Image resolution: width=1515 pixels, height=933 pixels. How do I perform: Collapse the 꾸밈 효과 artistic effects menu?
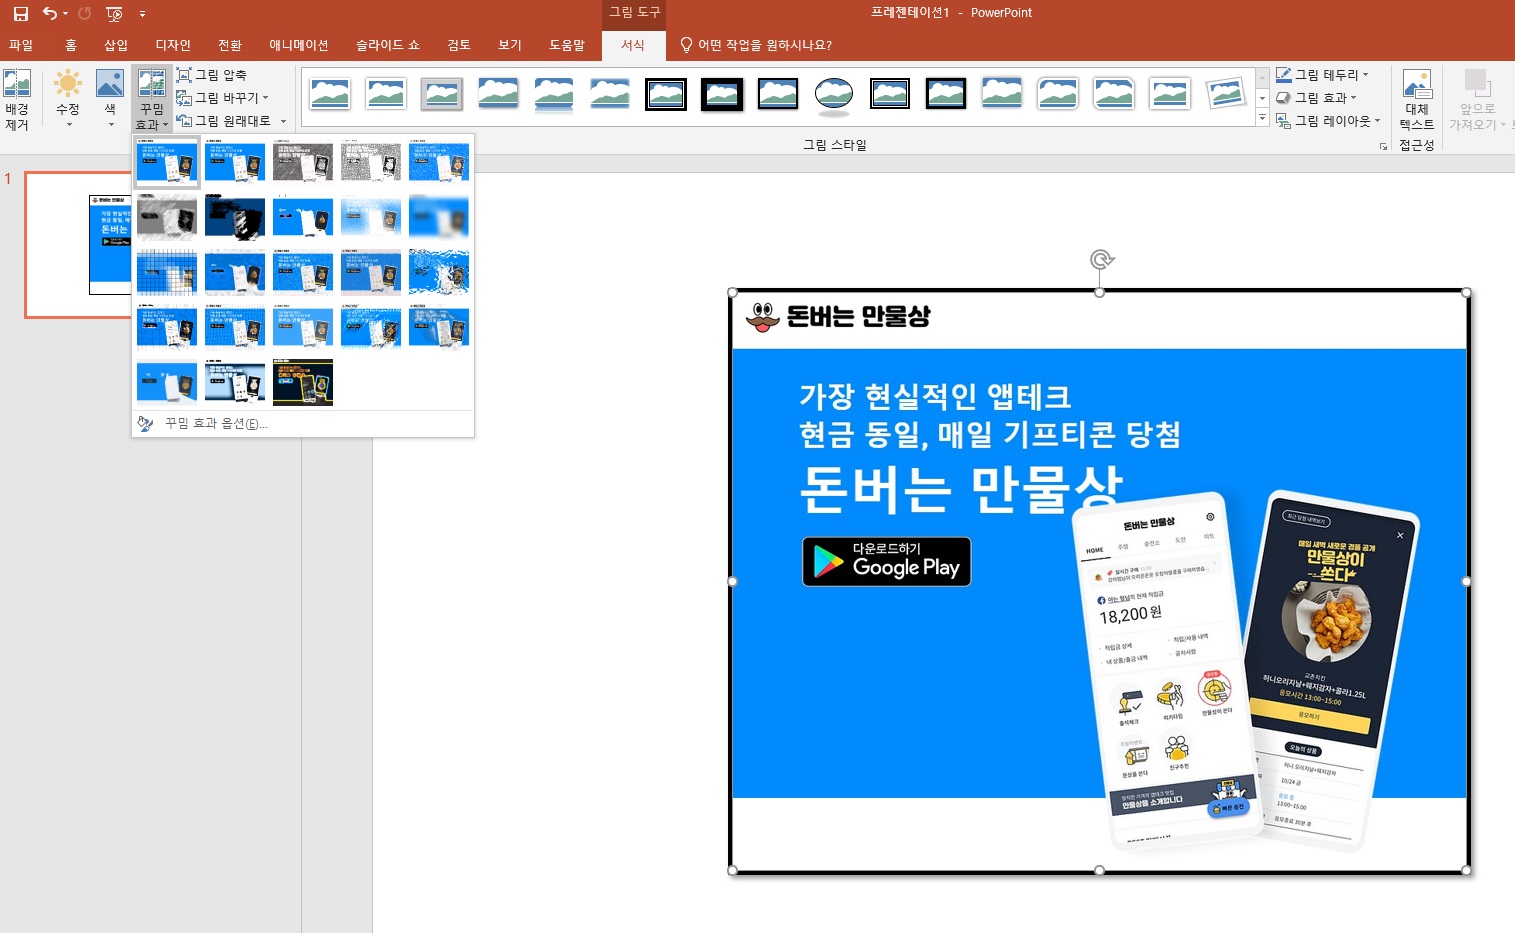point(151,99)
